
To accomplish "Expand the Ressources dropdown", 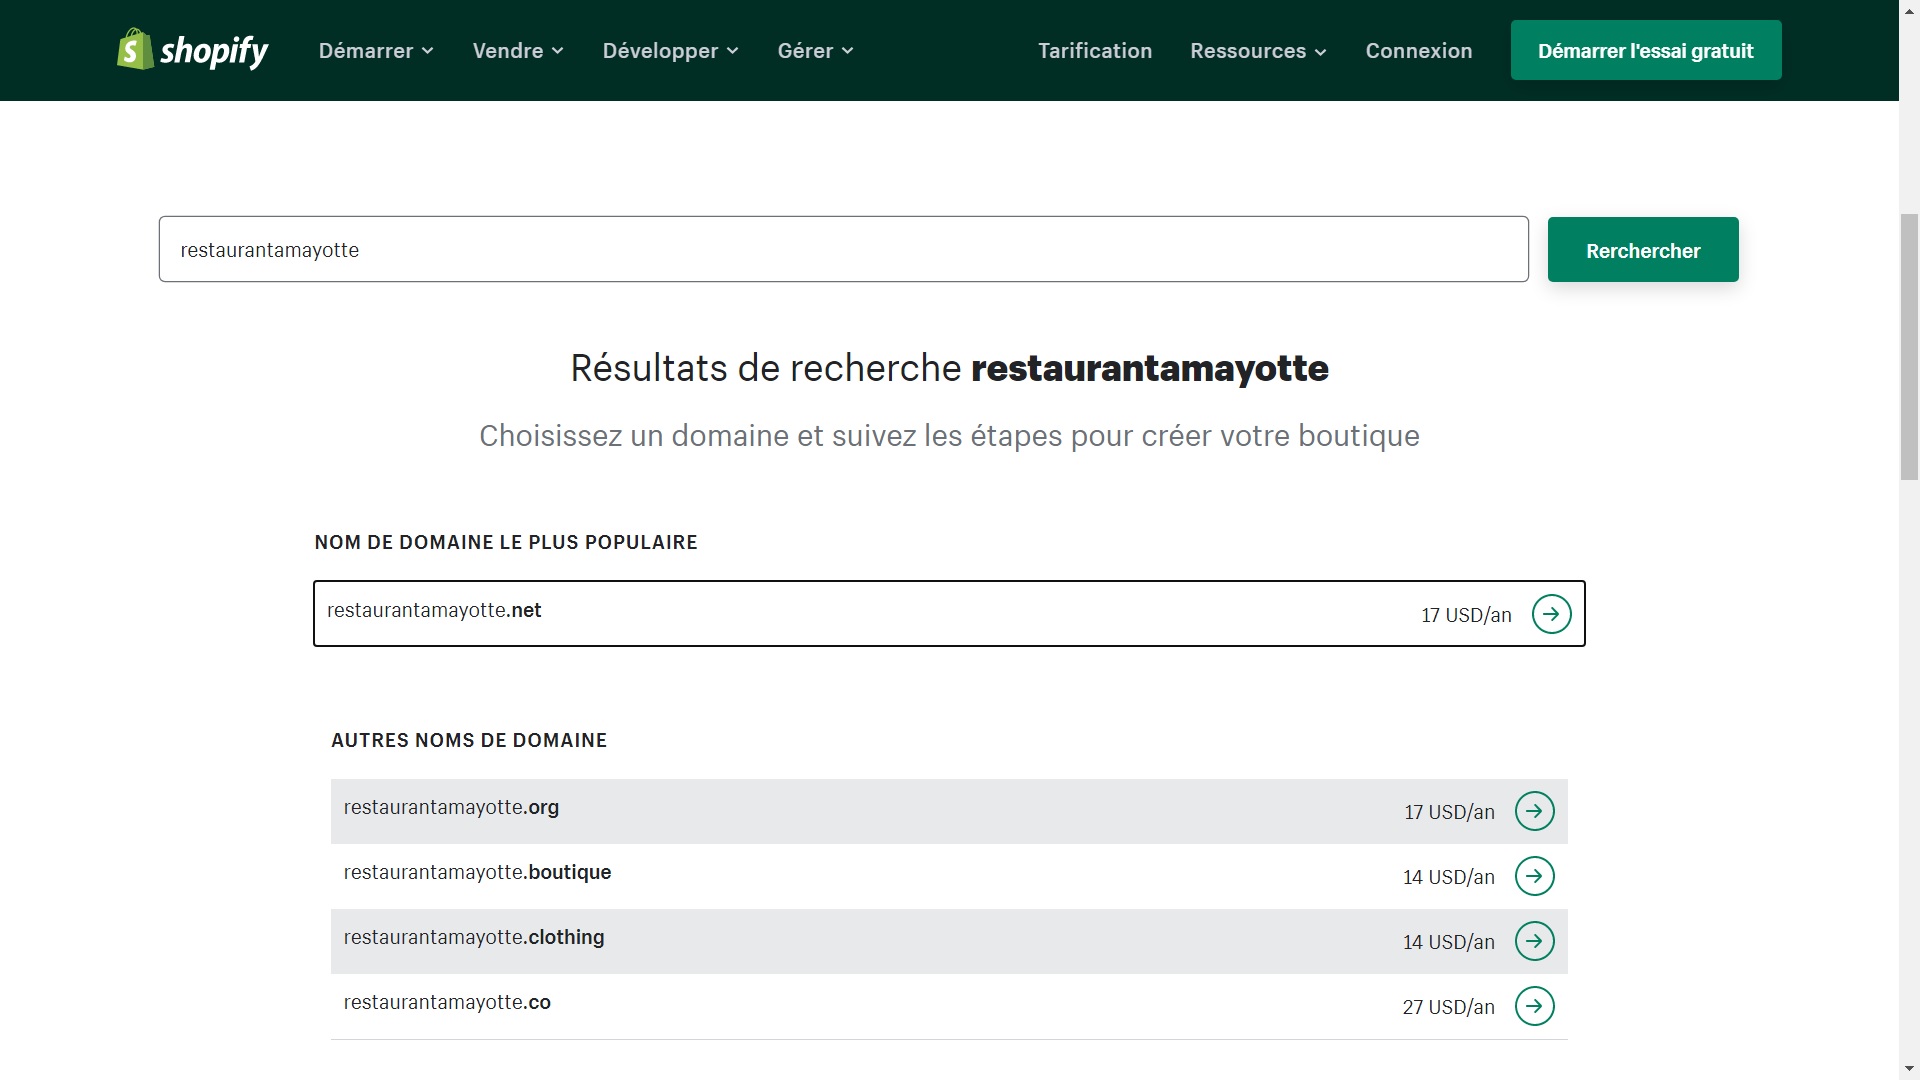I will pos(1257,50).
